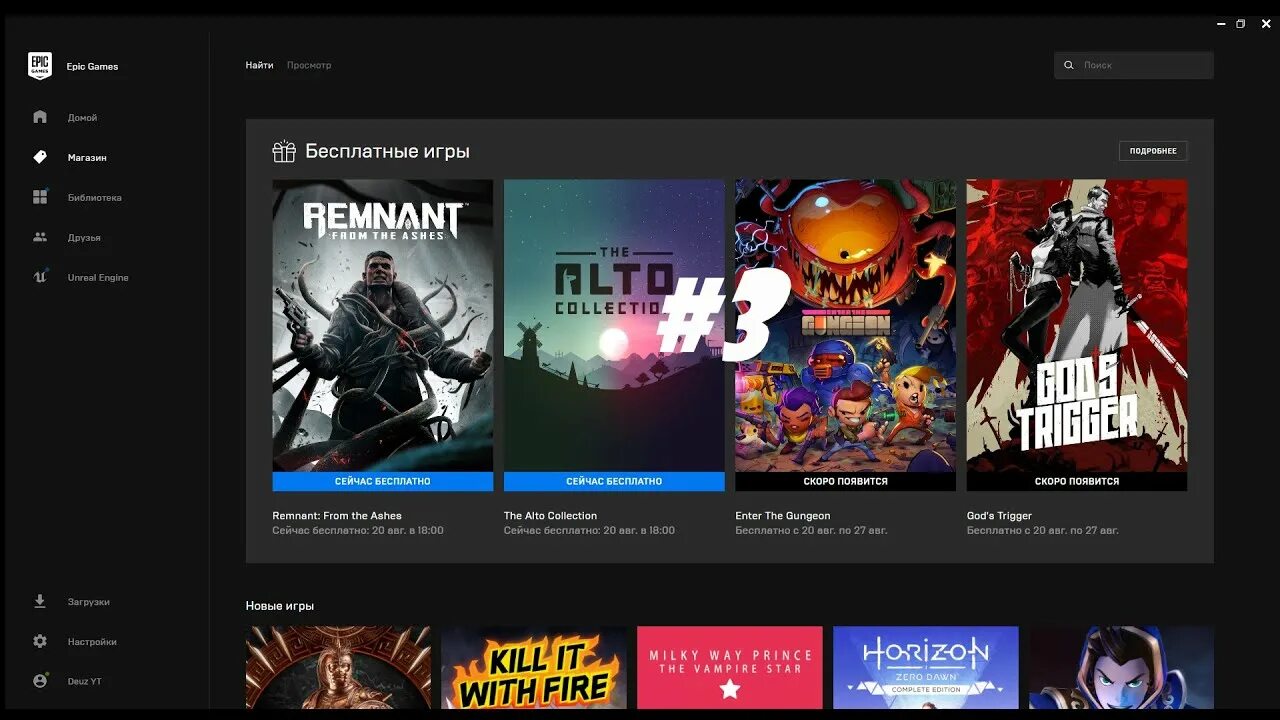Select the Магазин store tag icon
Screen dimensions: 1280x720
click(40, 157)
